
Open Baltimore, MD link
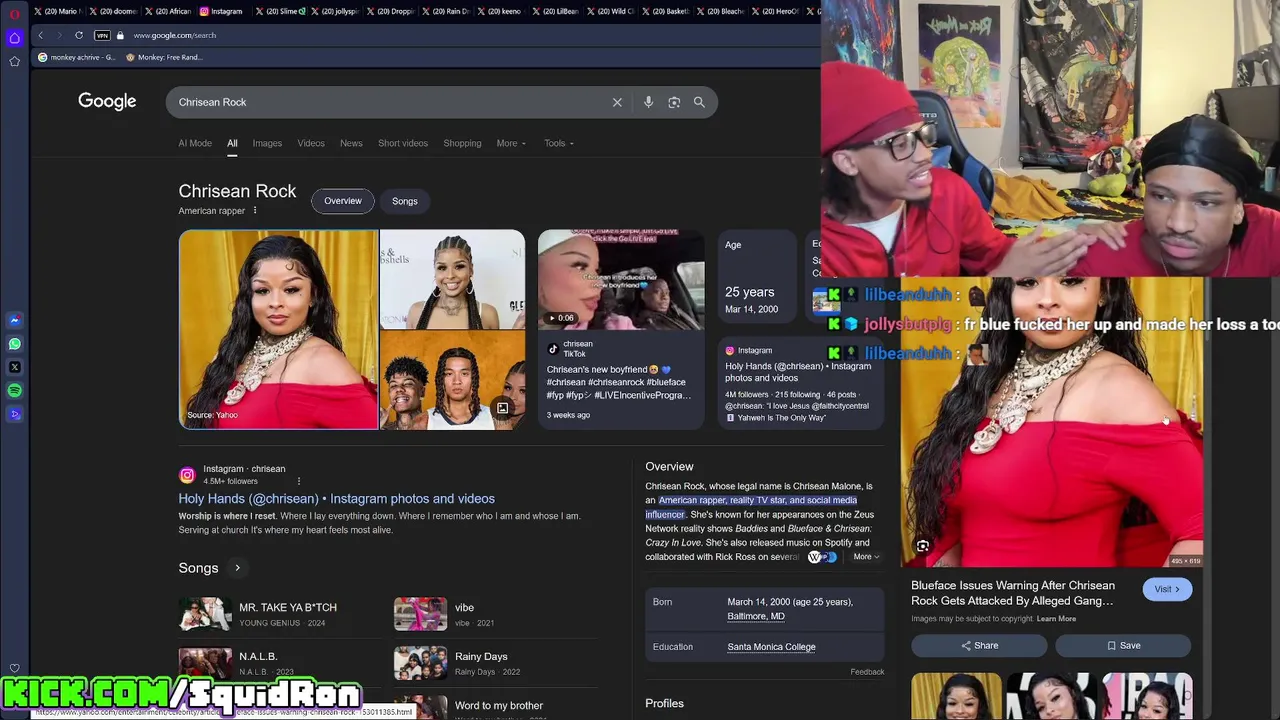coord(756,616)
